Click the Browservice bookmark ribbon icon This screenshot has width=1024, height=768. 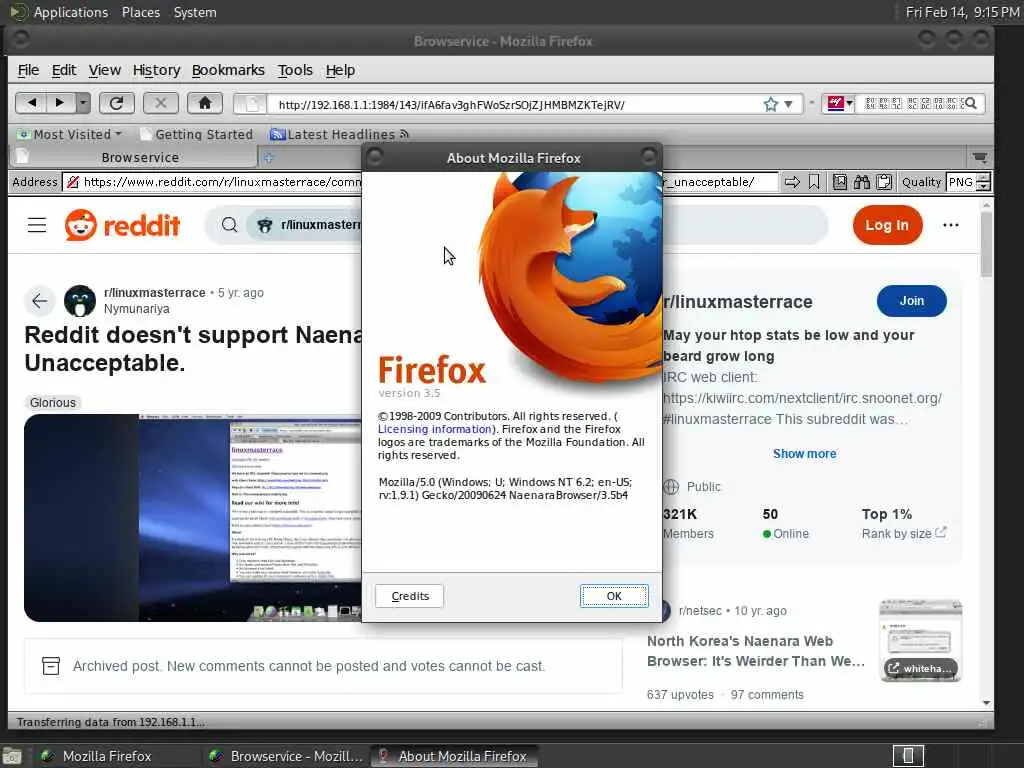[814, 182]
